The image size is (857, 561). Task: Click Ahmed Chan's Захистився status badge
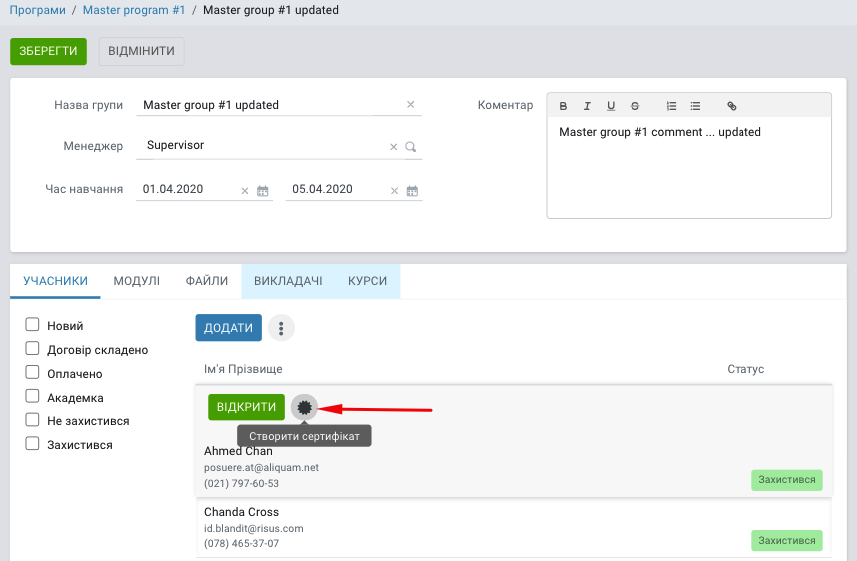tap(786, 480)
